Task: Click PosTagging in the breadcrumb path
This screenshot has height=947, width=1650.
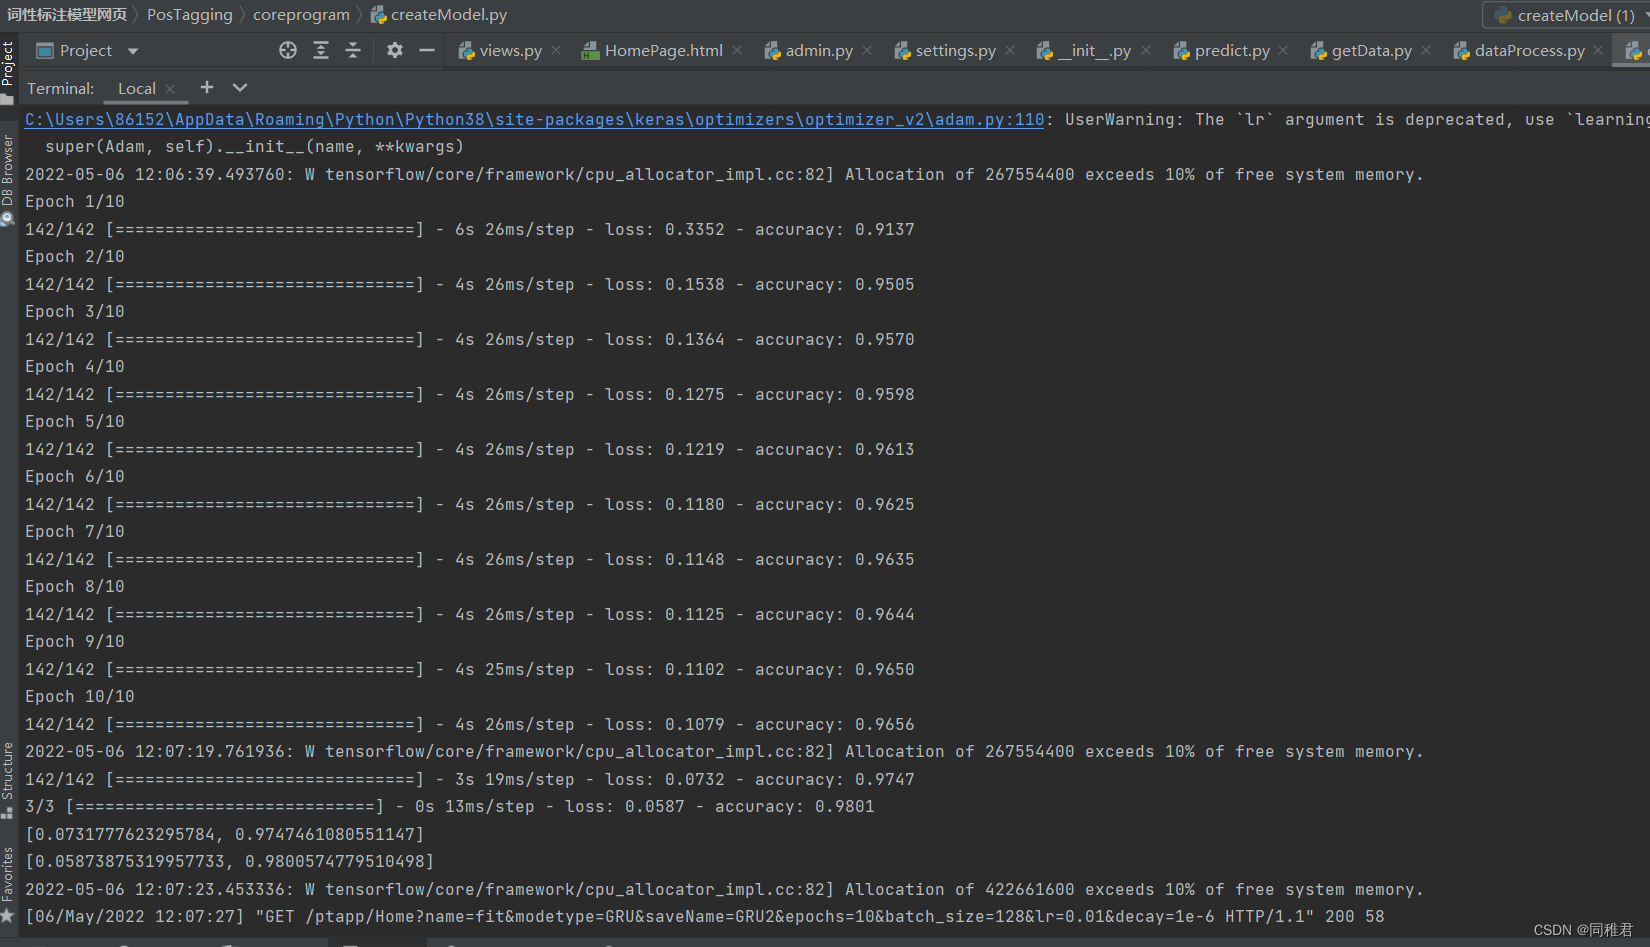Action: [x=189, y=15]
